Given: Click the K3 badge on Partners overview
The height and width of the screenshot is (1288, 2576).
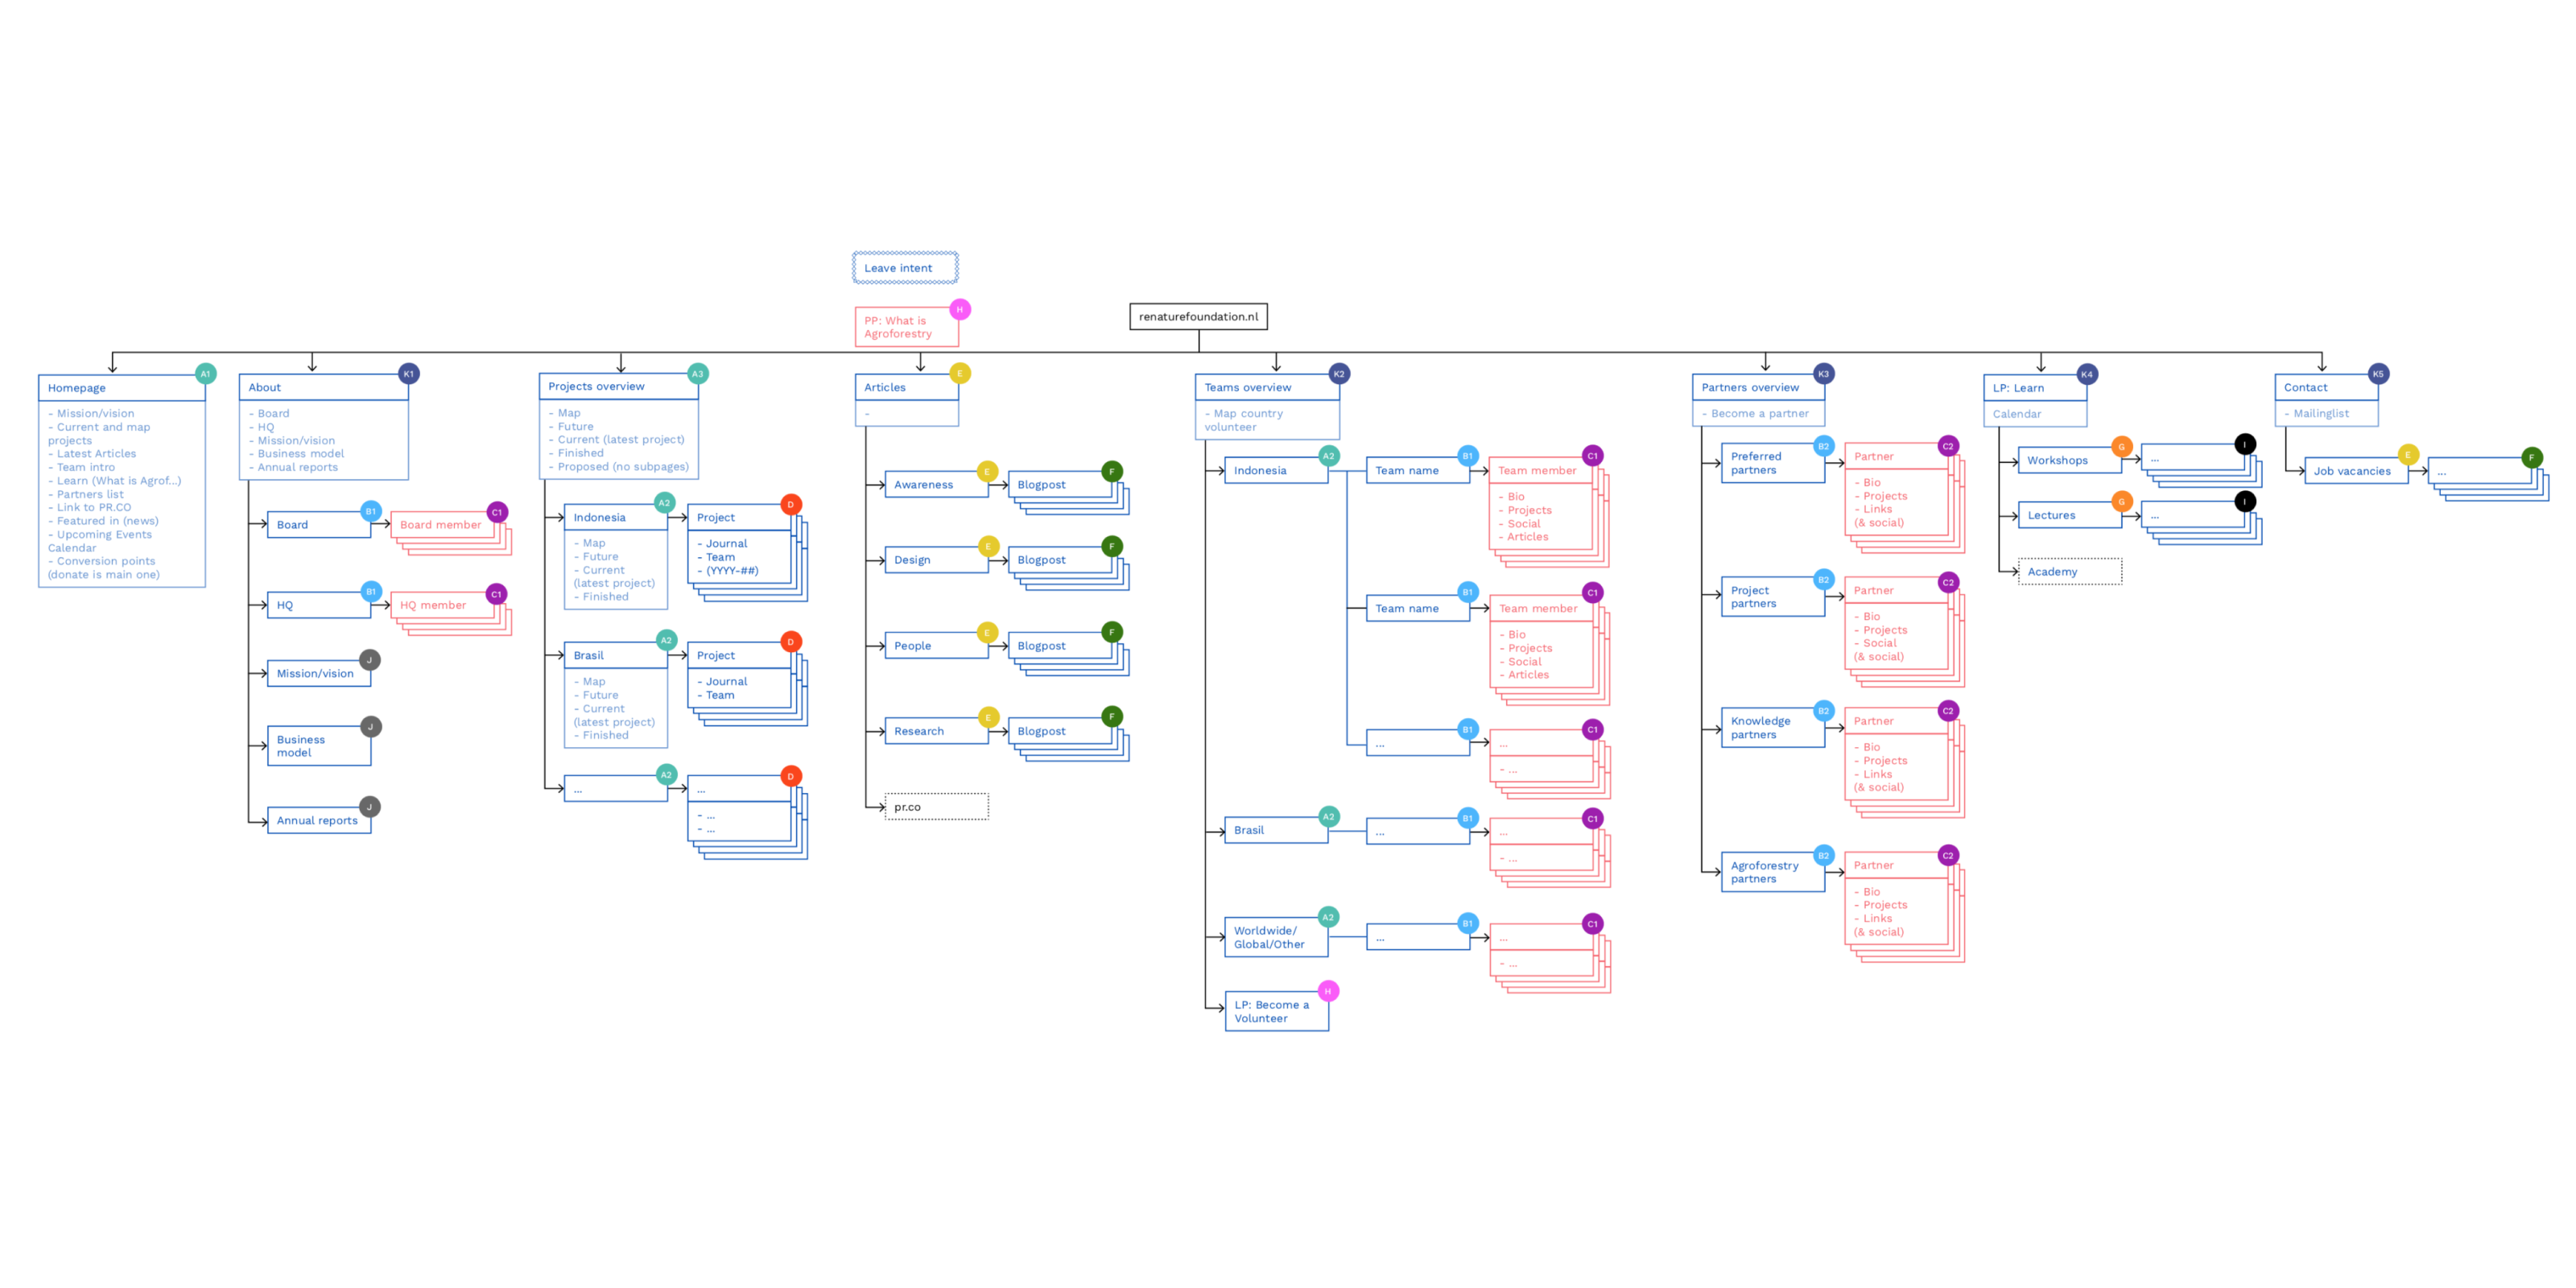Looking at the screenshot, I should 1823,374.
